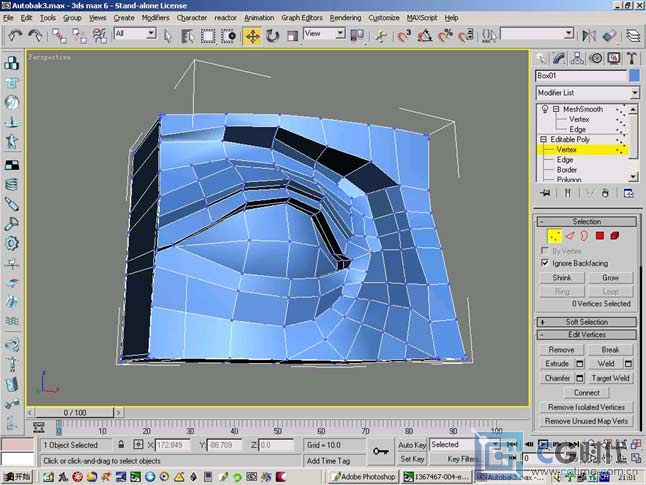Open the Hierarchy command panel tab
This screenshot has width=646, height=485.
tap(577, 59)
